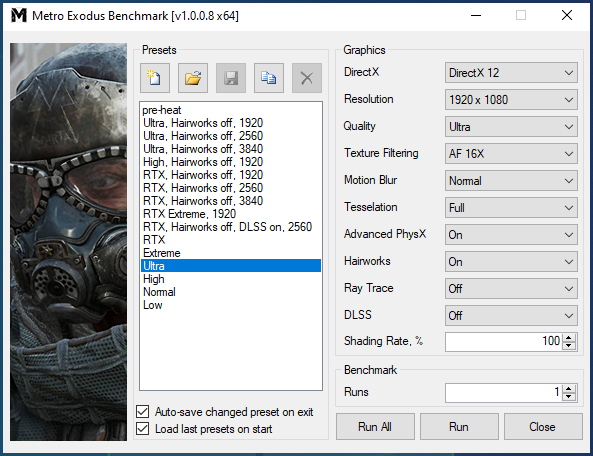
Task: Open the Advanced PhysX dropdown
Action: click(511, 235)
